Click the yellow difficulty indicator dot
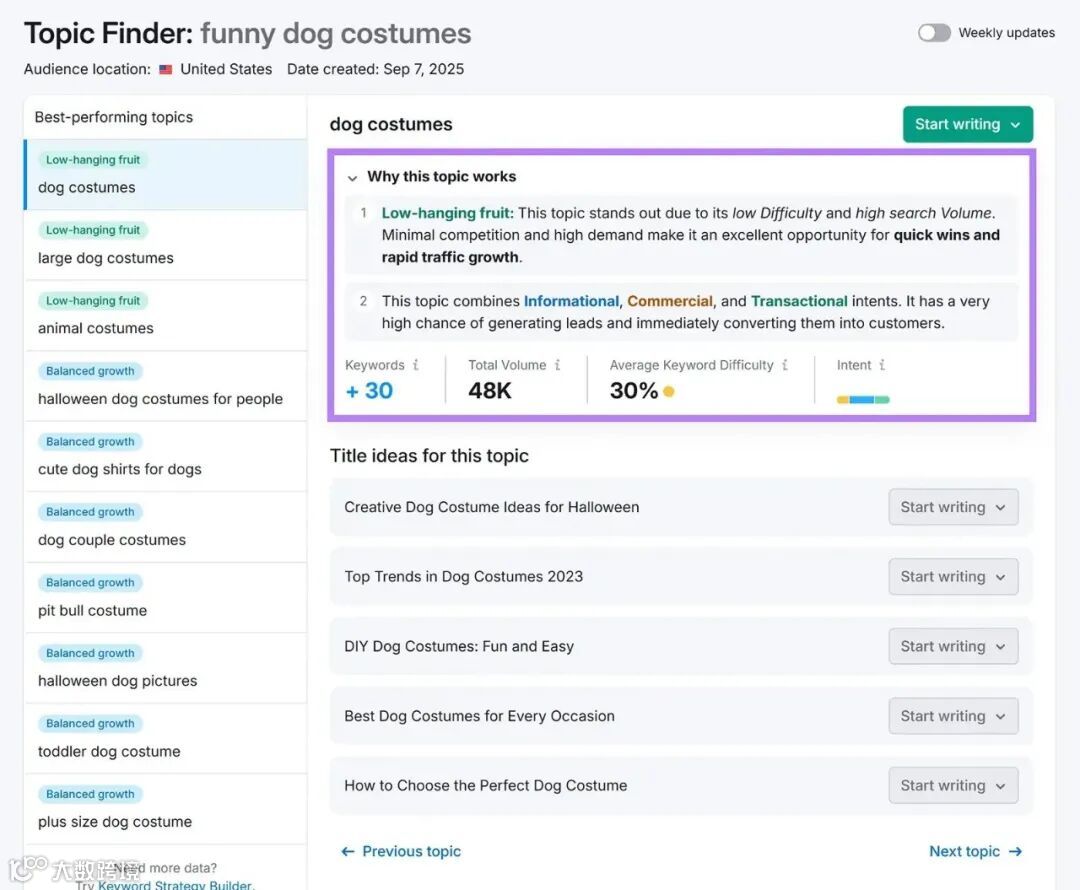This screenshot has width=1080, height=890. point(668,391)
